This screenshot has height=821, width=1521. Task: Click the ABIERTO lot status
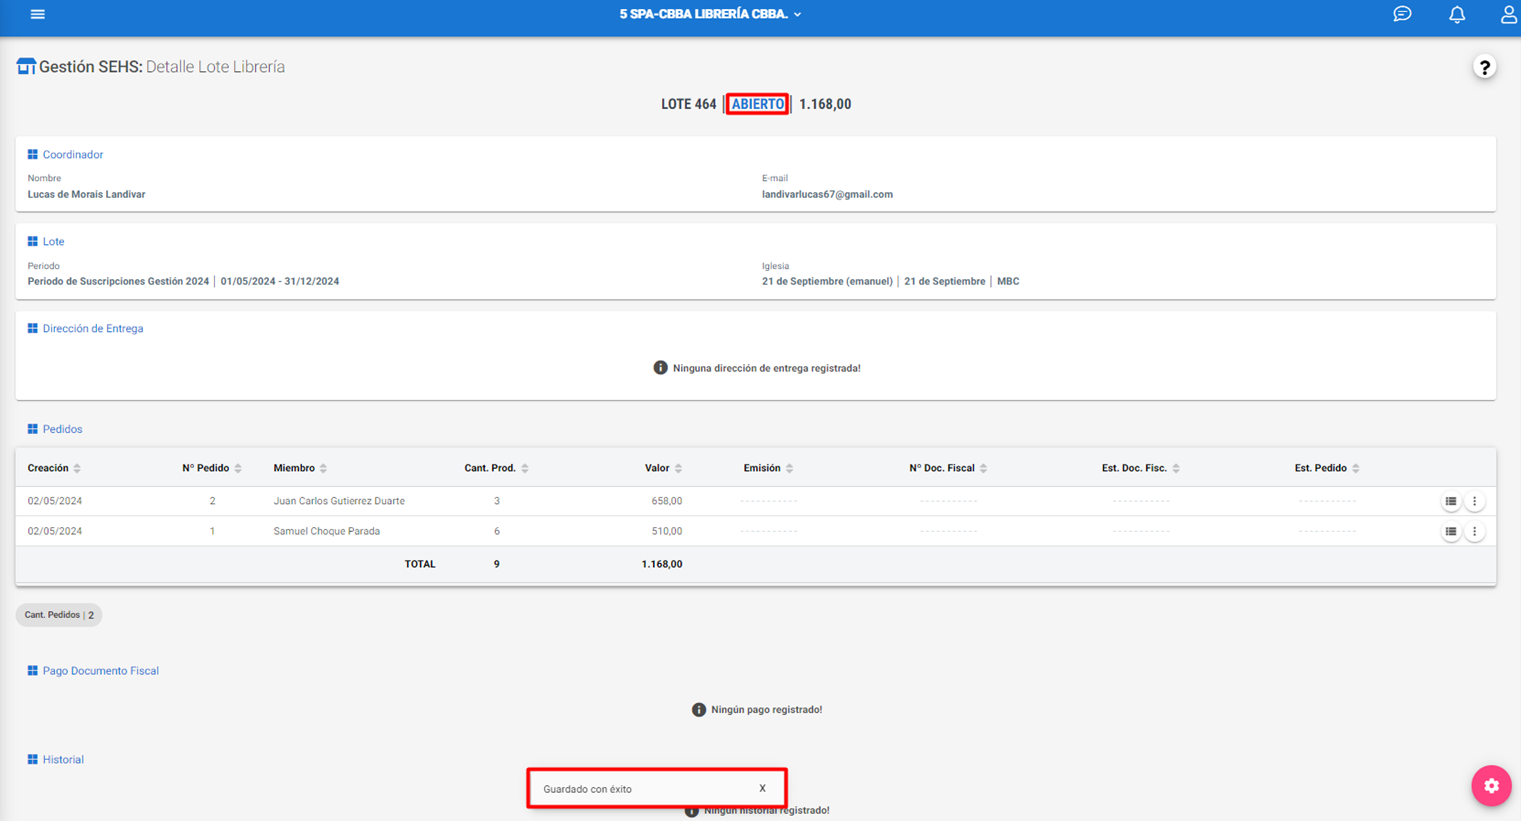click(x=757, y=104)
